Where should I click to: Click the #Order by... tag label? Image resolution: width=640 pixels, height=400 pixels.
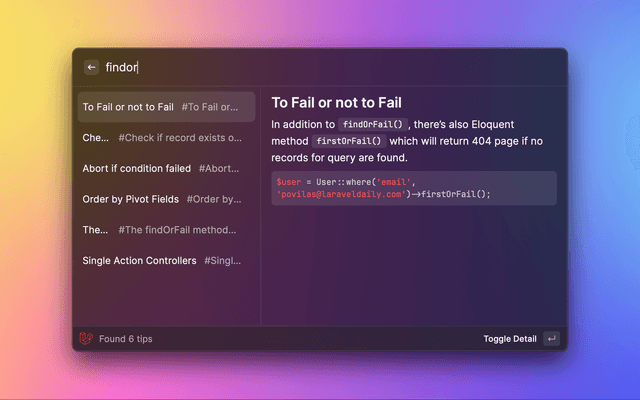[214, 199]
